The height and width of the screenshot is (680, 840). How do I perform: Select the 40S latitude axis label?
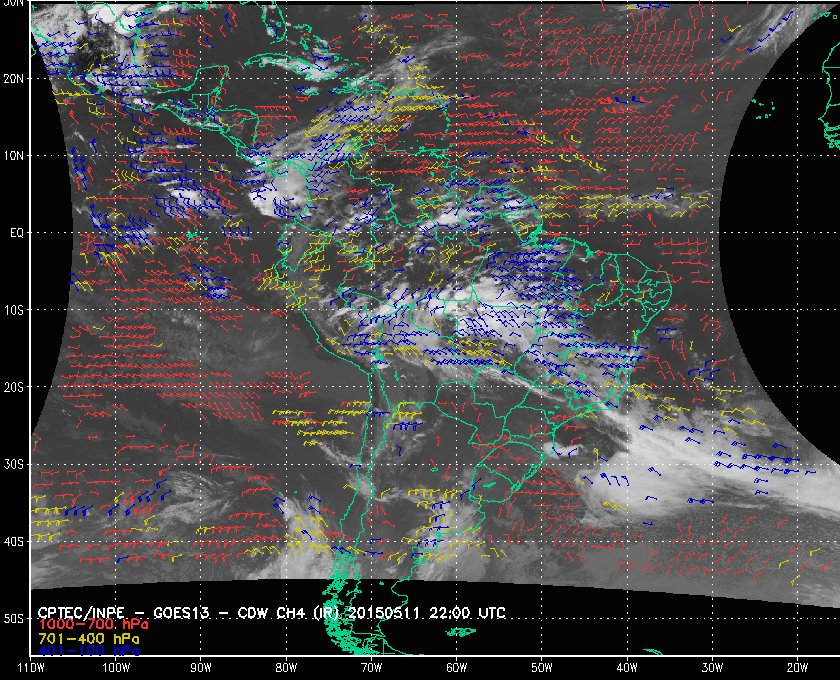13,542
